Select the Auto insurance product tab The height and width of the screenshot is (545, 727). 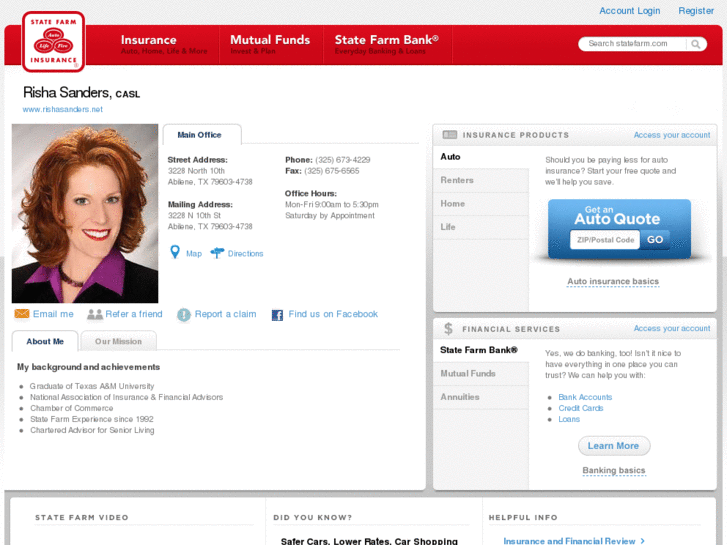(481, 157)
